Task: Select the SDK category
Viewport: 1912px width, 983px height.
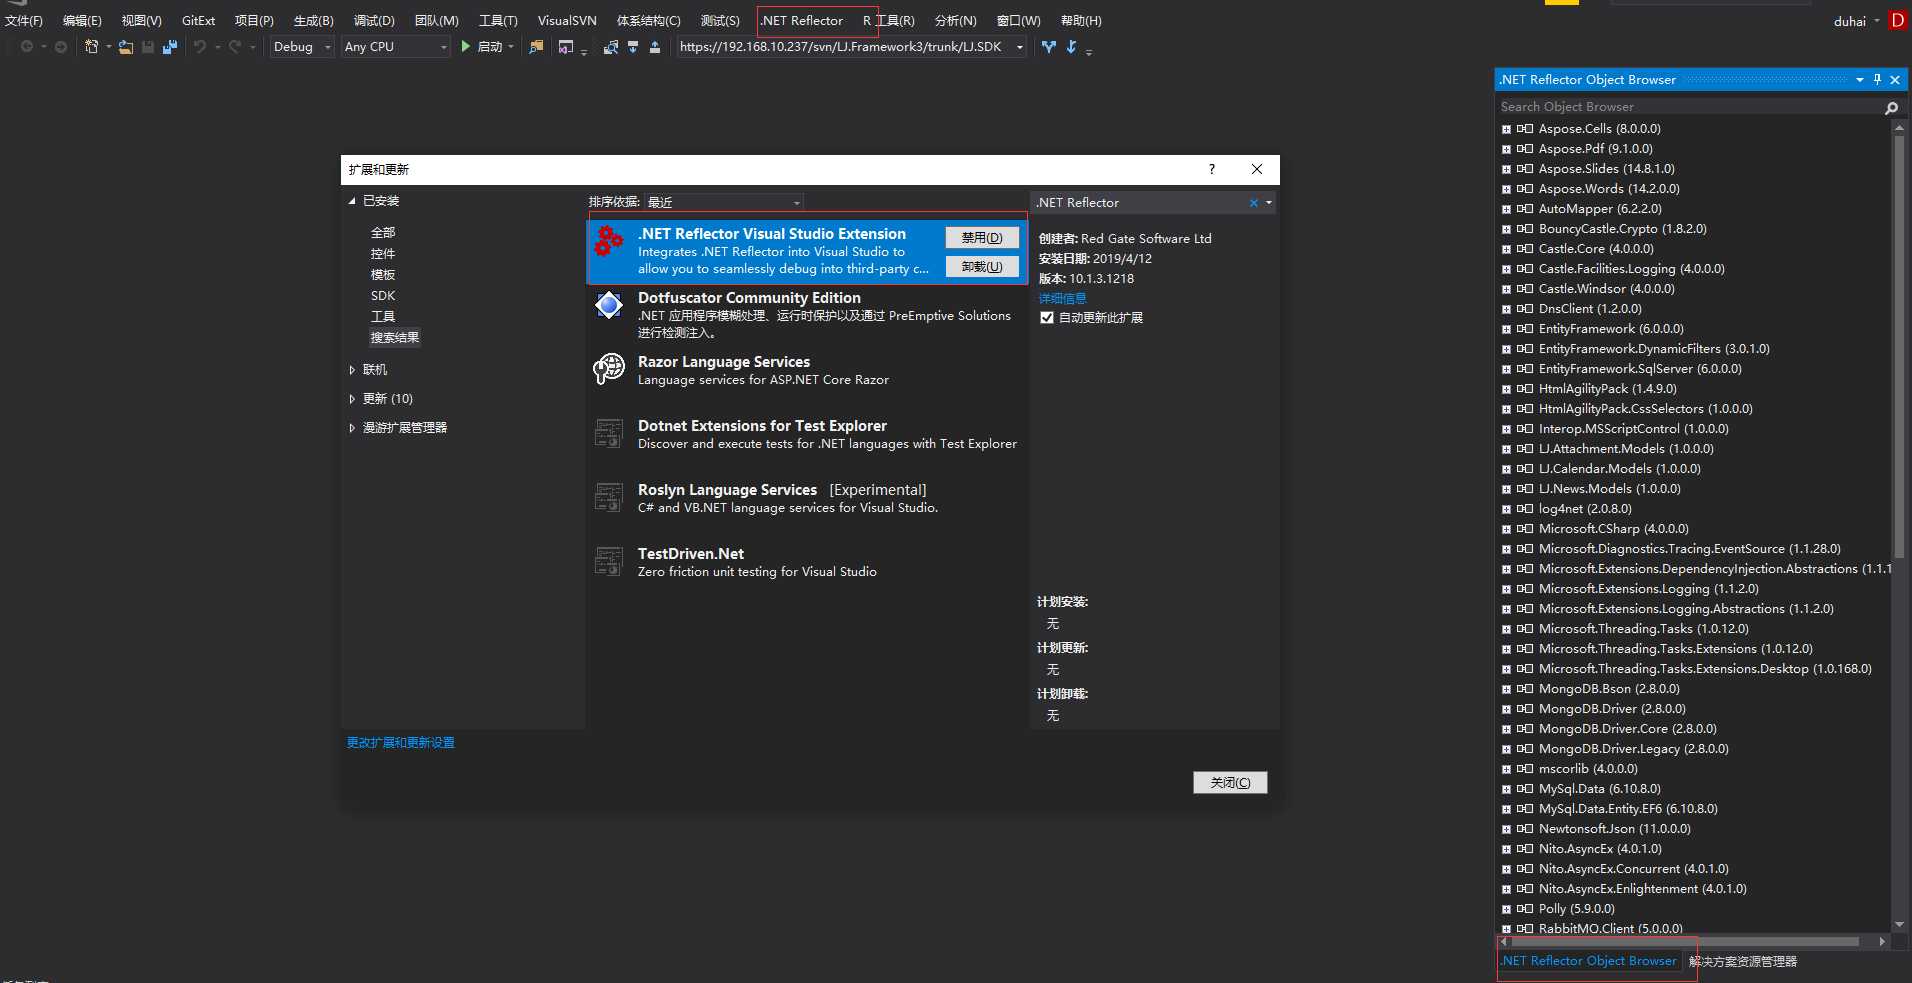Action: point(383,296)
